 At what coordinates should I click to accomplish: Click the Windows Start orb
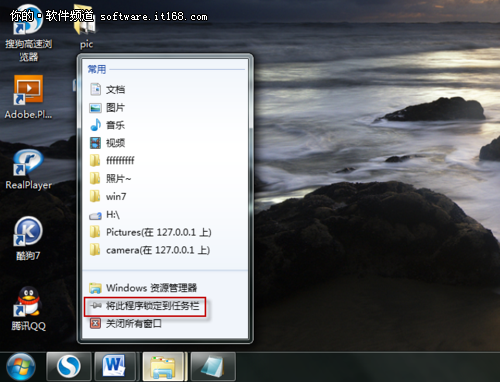21,367
